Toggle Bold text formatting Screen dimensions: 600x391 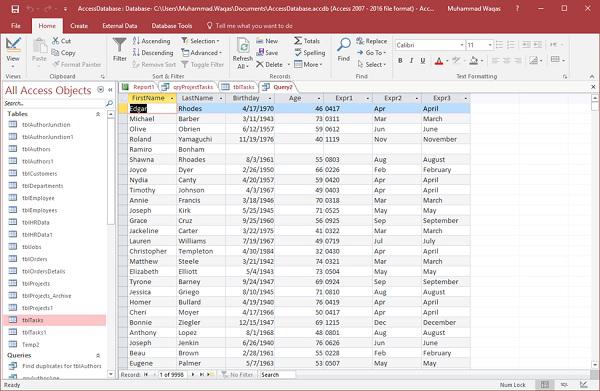tap(400, 60)
